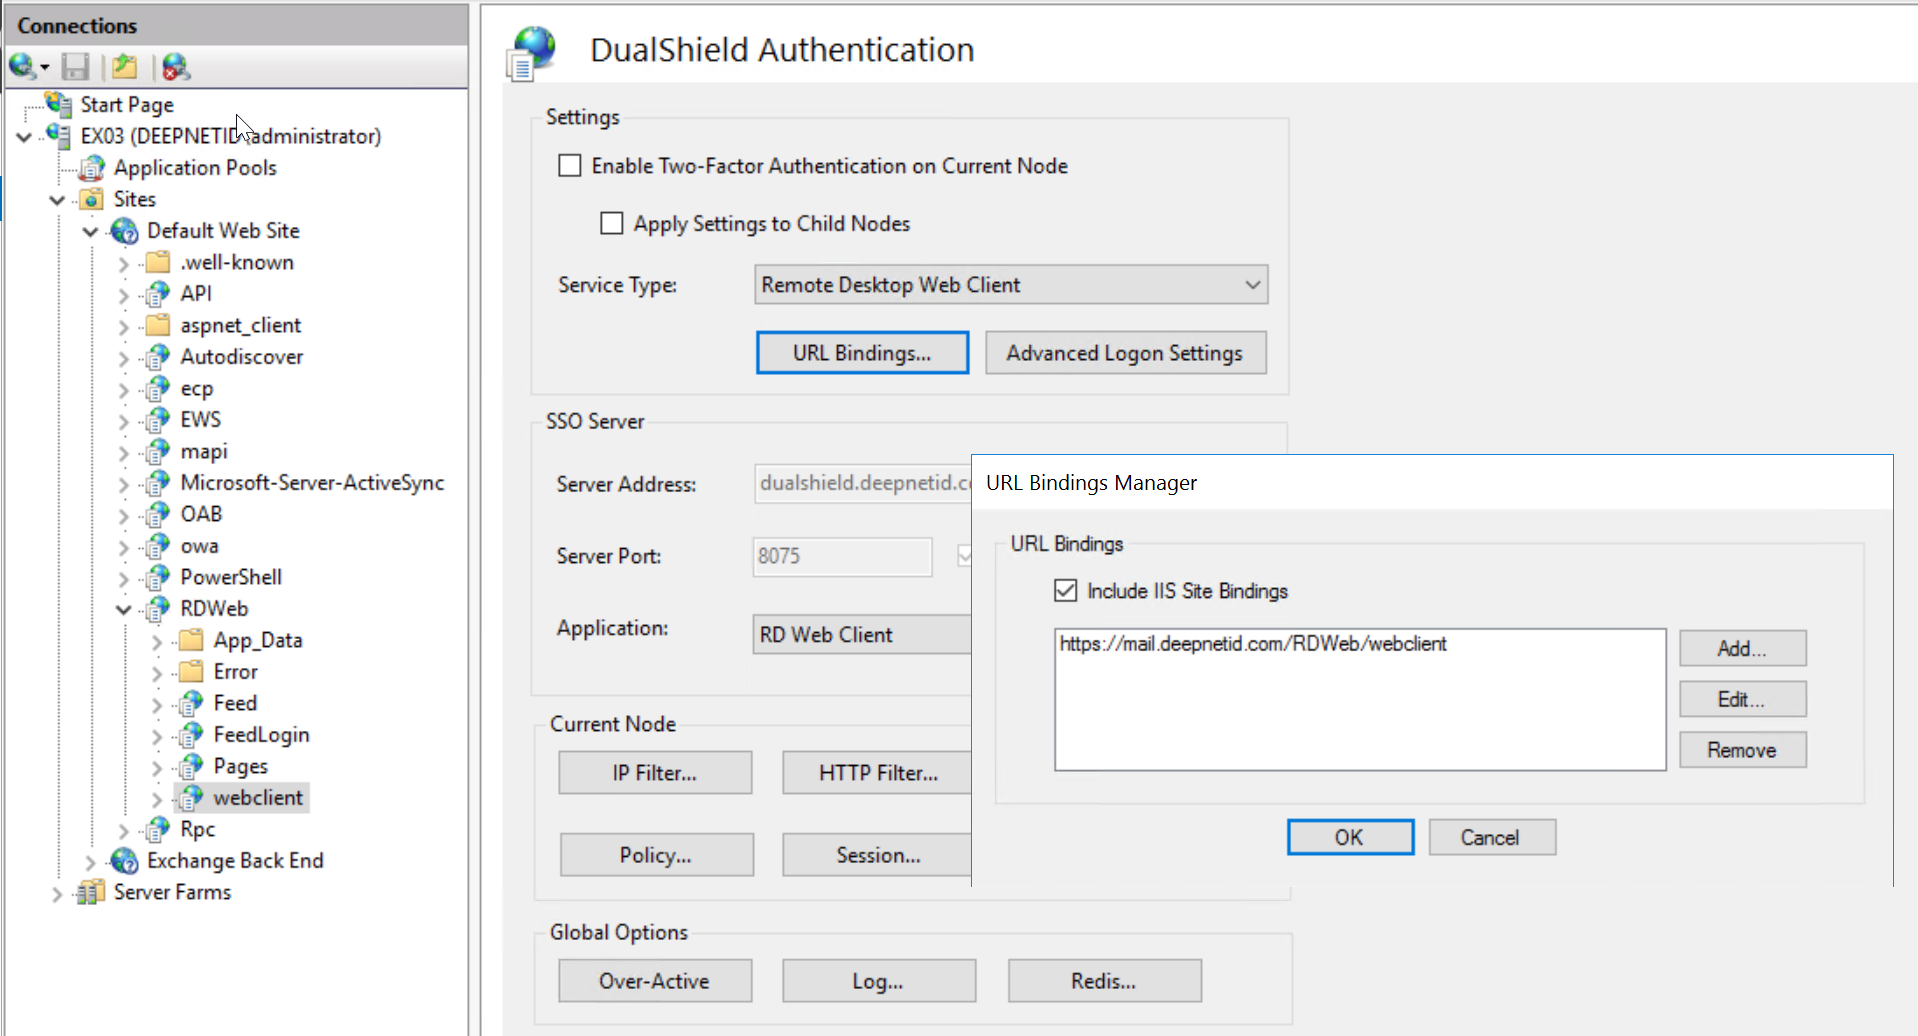Enable Two-Factor Authentication on Current Node
This screenshot has height=1036, width=1918.
pyautogui.click(x=570, y=166)
